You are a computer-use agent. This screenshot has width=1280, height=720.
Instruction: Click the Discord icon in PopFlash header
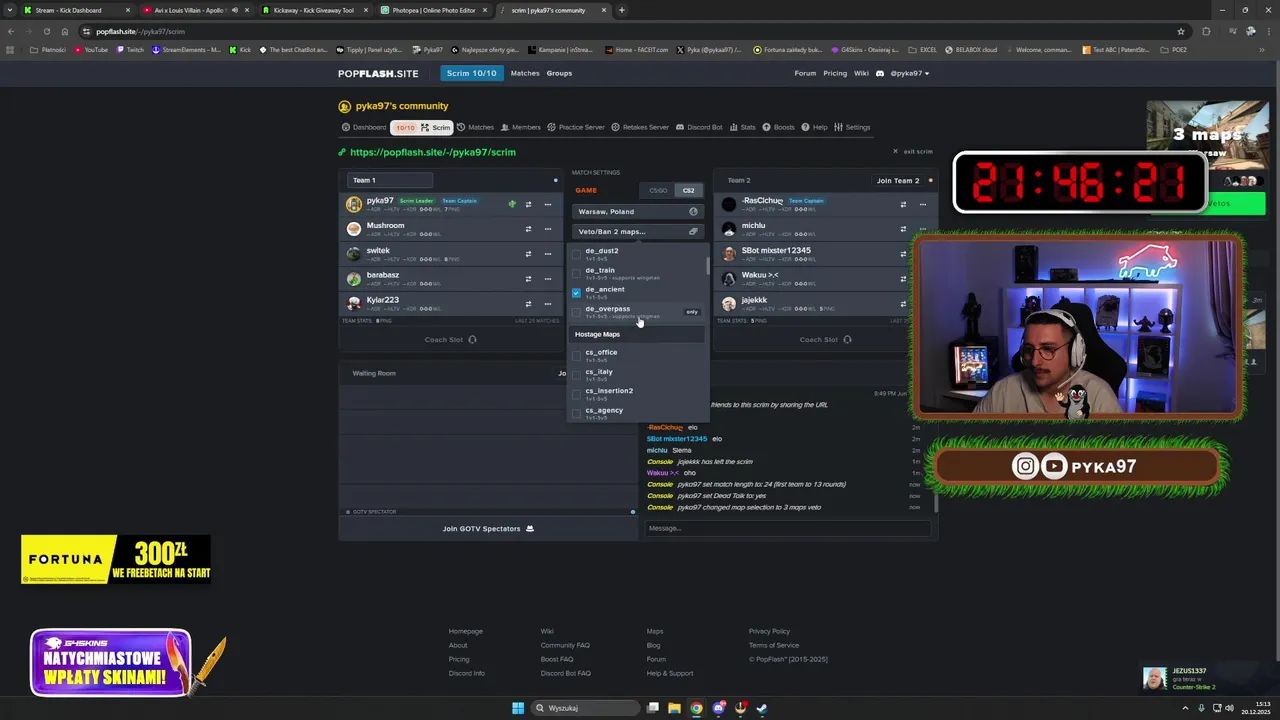pyautogui.click(x=880, y=73)
